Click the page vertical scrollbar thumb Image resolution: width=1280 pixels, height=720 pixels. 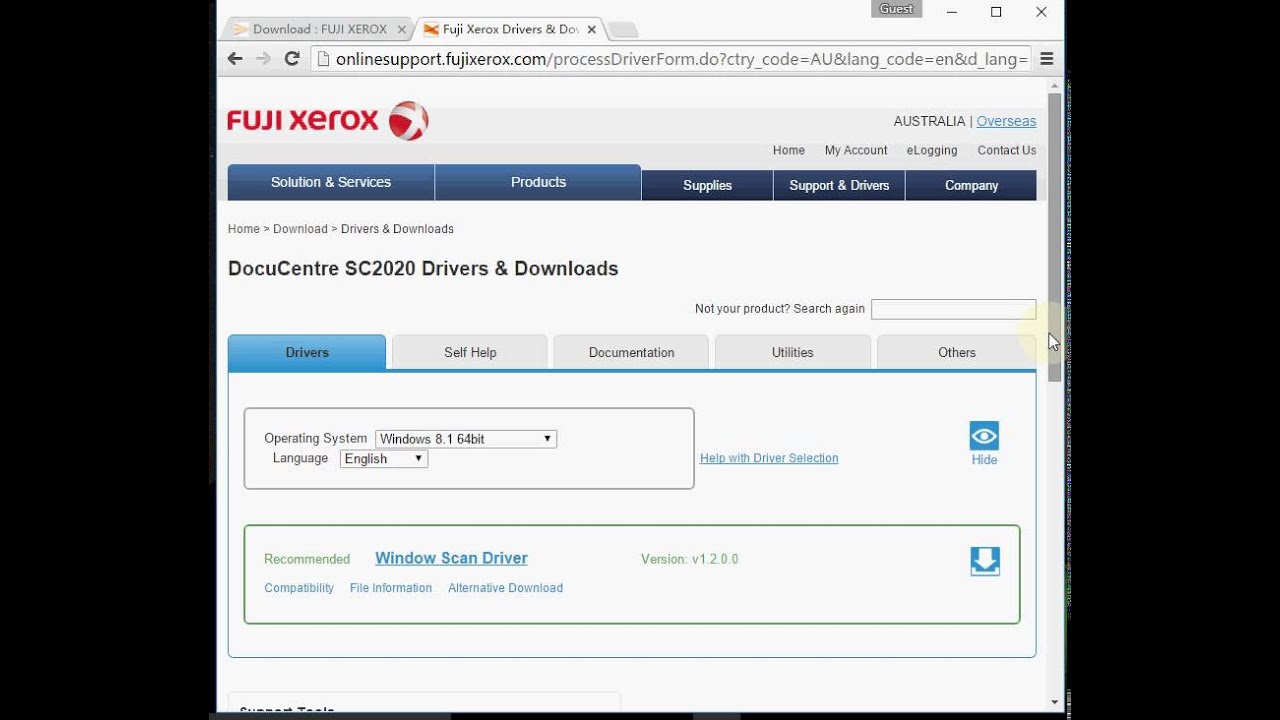pyautogui.click(x=1054, y=237)
